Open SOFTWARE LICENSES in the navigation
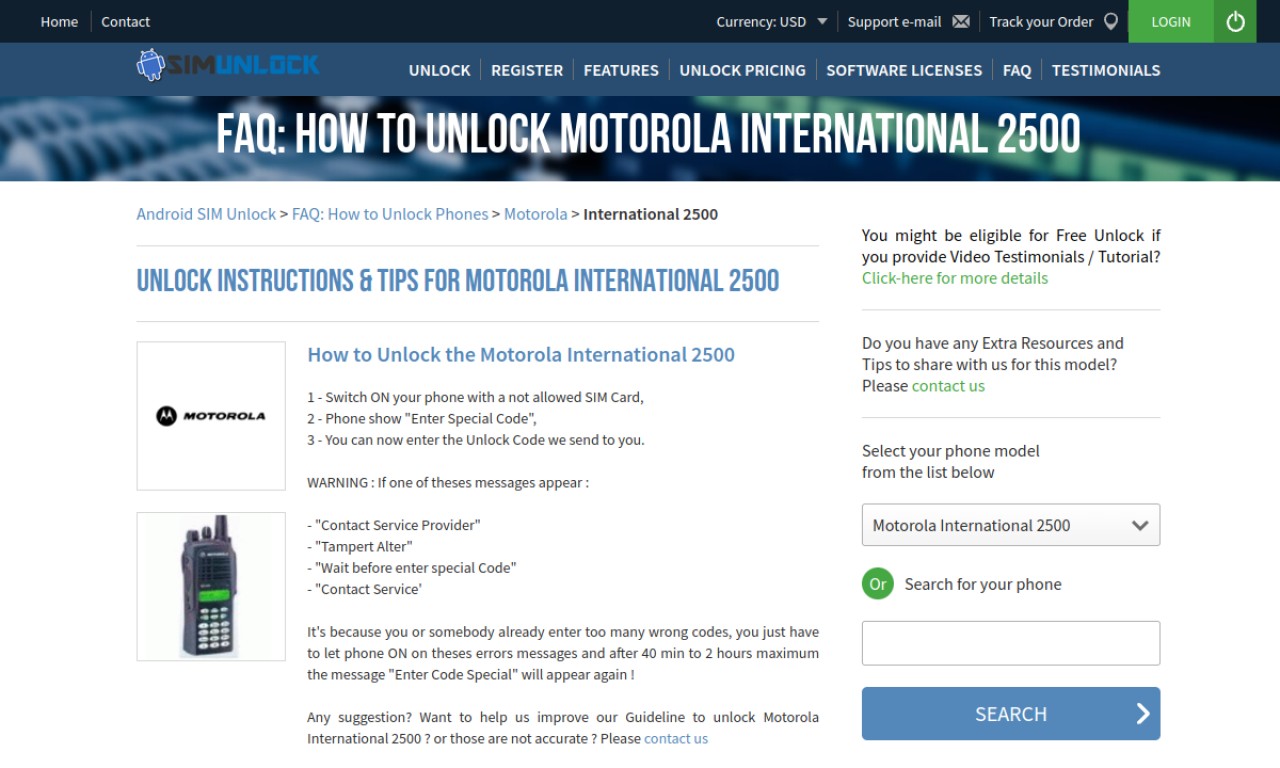Image resolution: width=1280 pixels, height=768 pixels. [904, 70]
